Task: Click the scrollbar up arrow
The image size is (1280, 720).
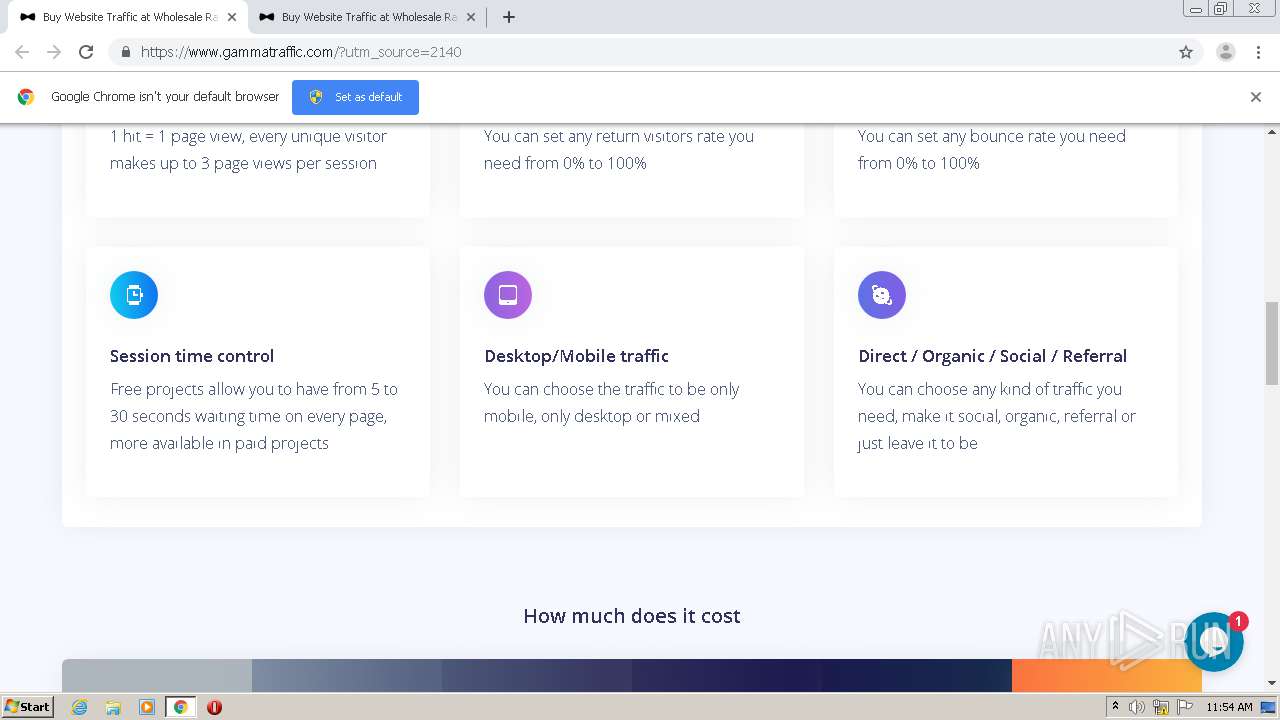Action: tap(1272, 131)
